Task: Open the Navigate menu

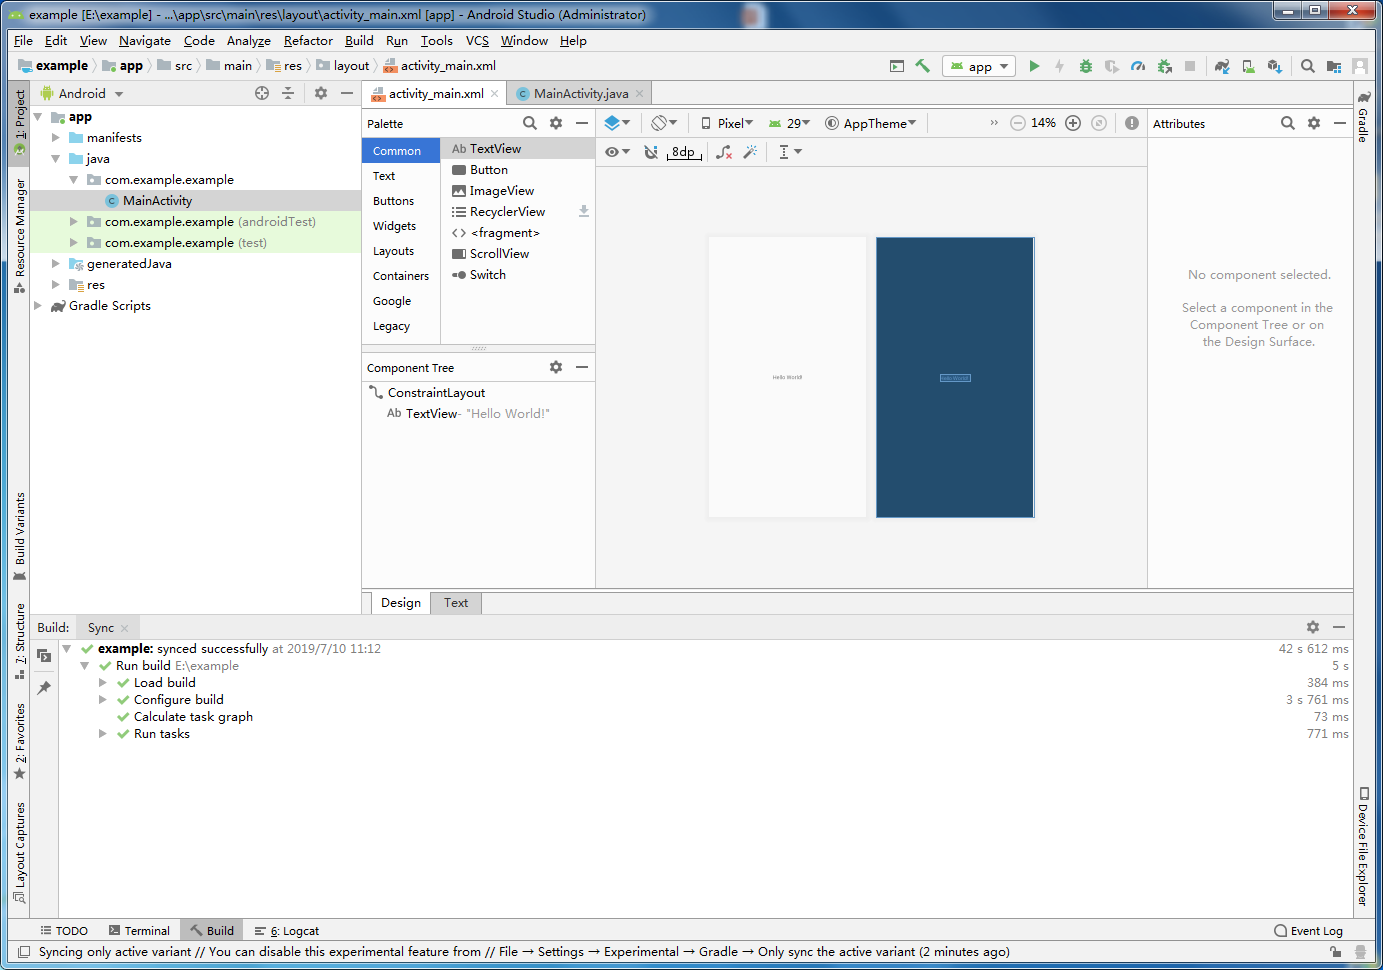Action: [145, 41]
